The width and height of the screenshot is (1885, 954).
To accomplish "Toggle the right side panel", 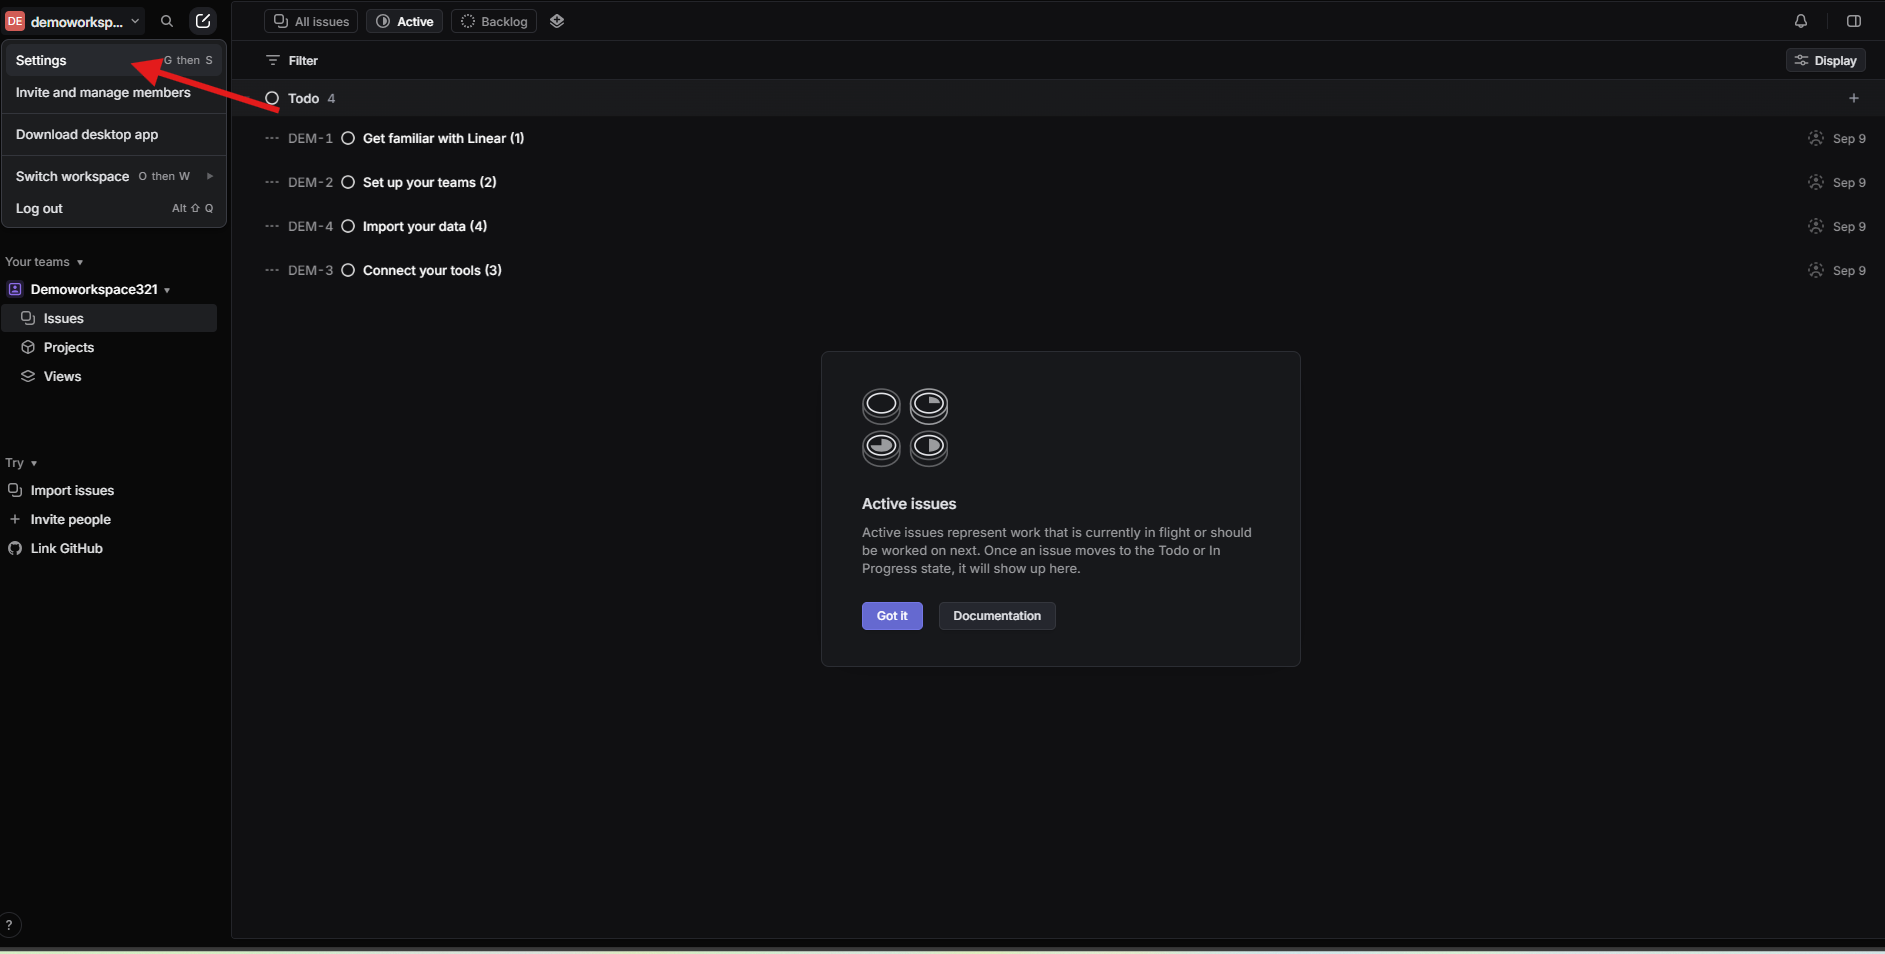I will point(1855,21).
